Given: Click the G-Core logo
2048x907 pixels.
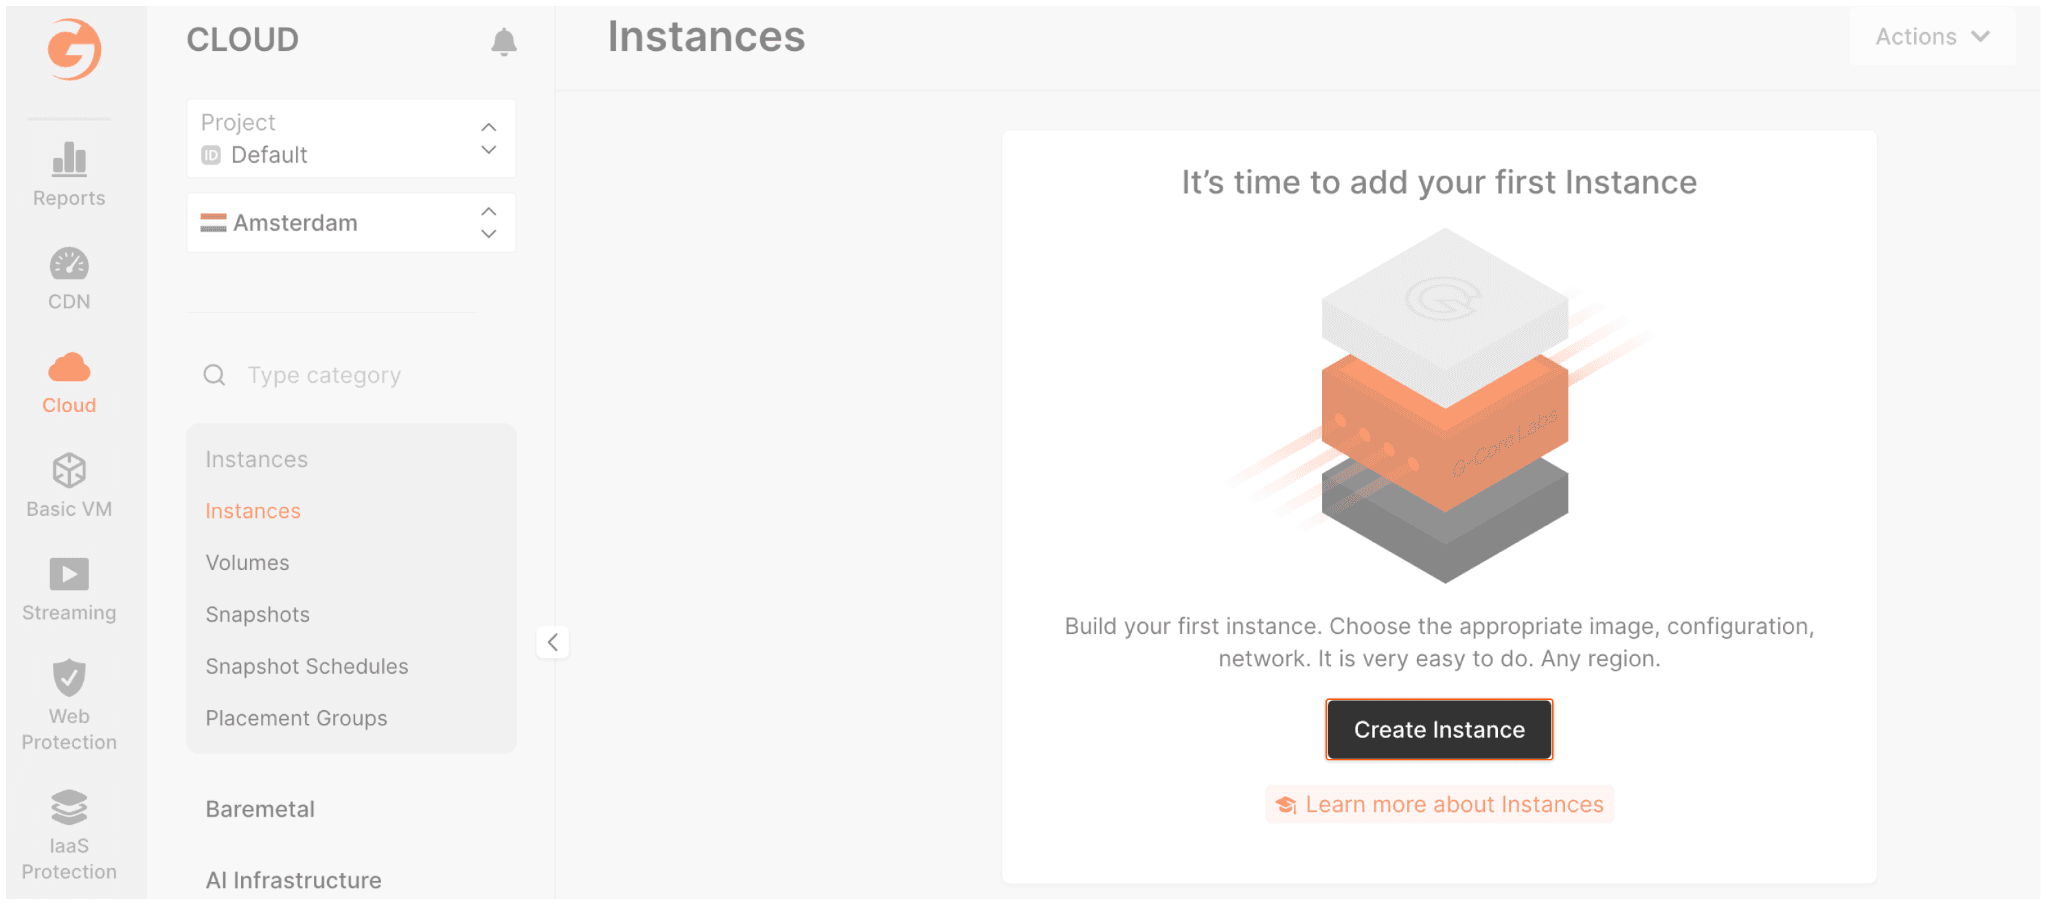Looking at the screenshot, I should click(x=75, y=49).
